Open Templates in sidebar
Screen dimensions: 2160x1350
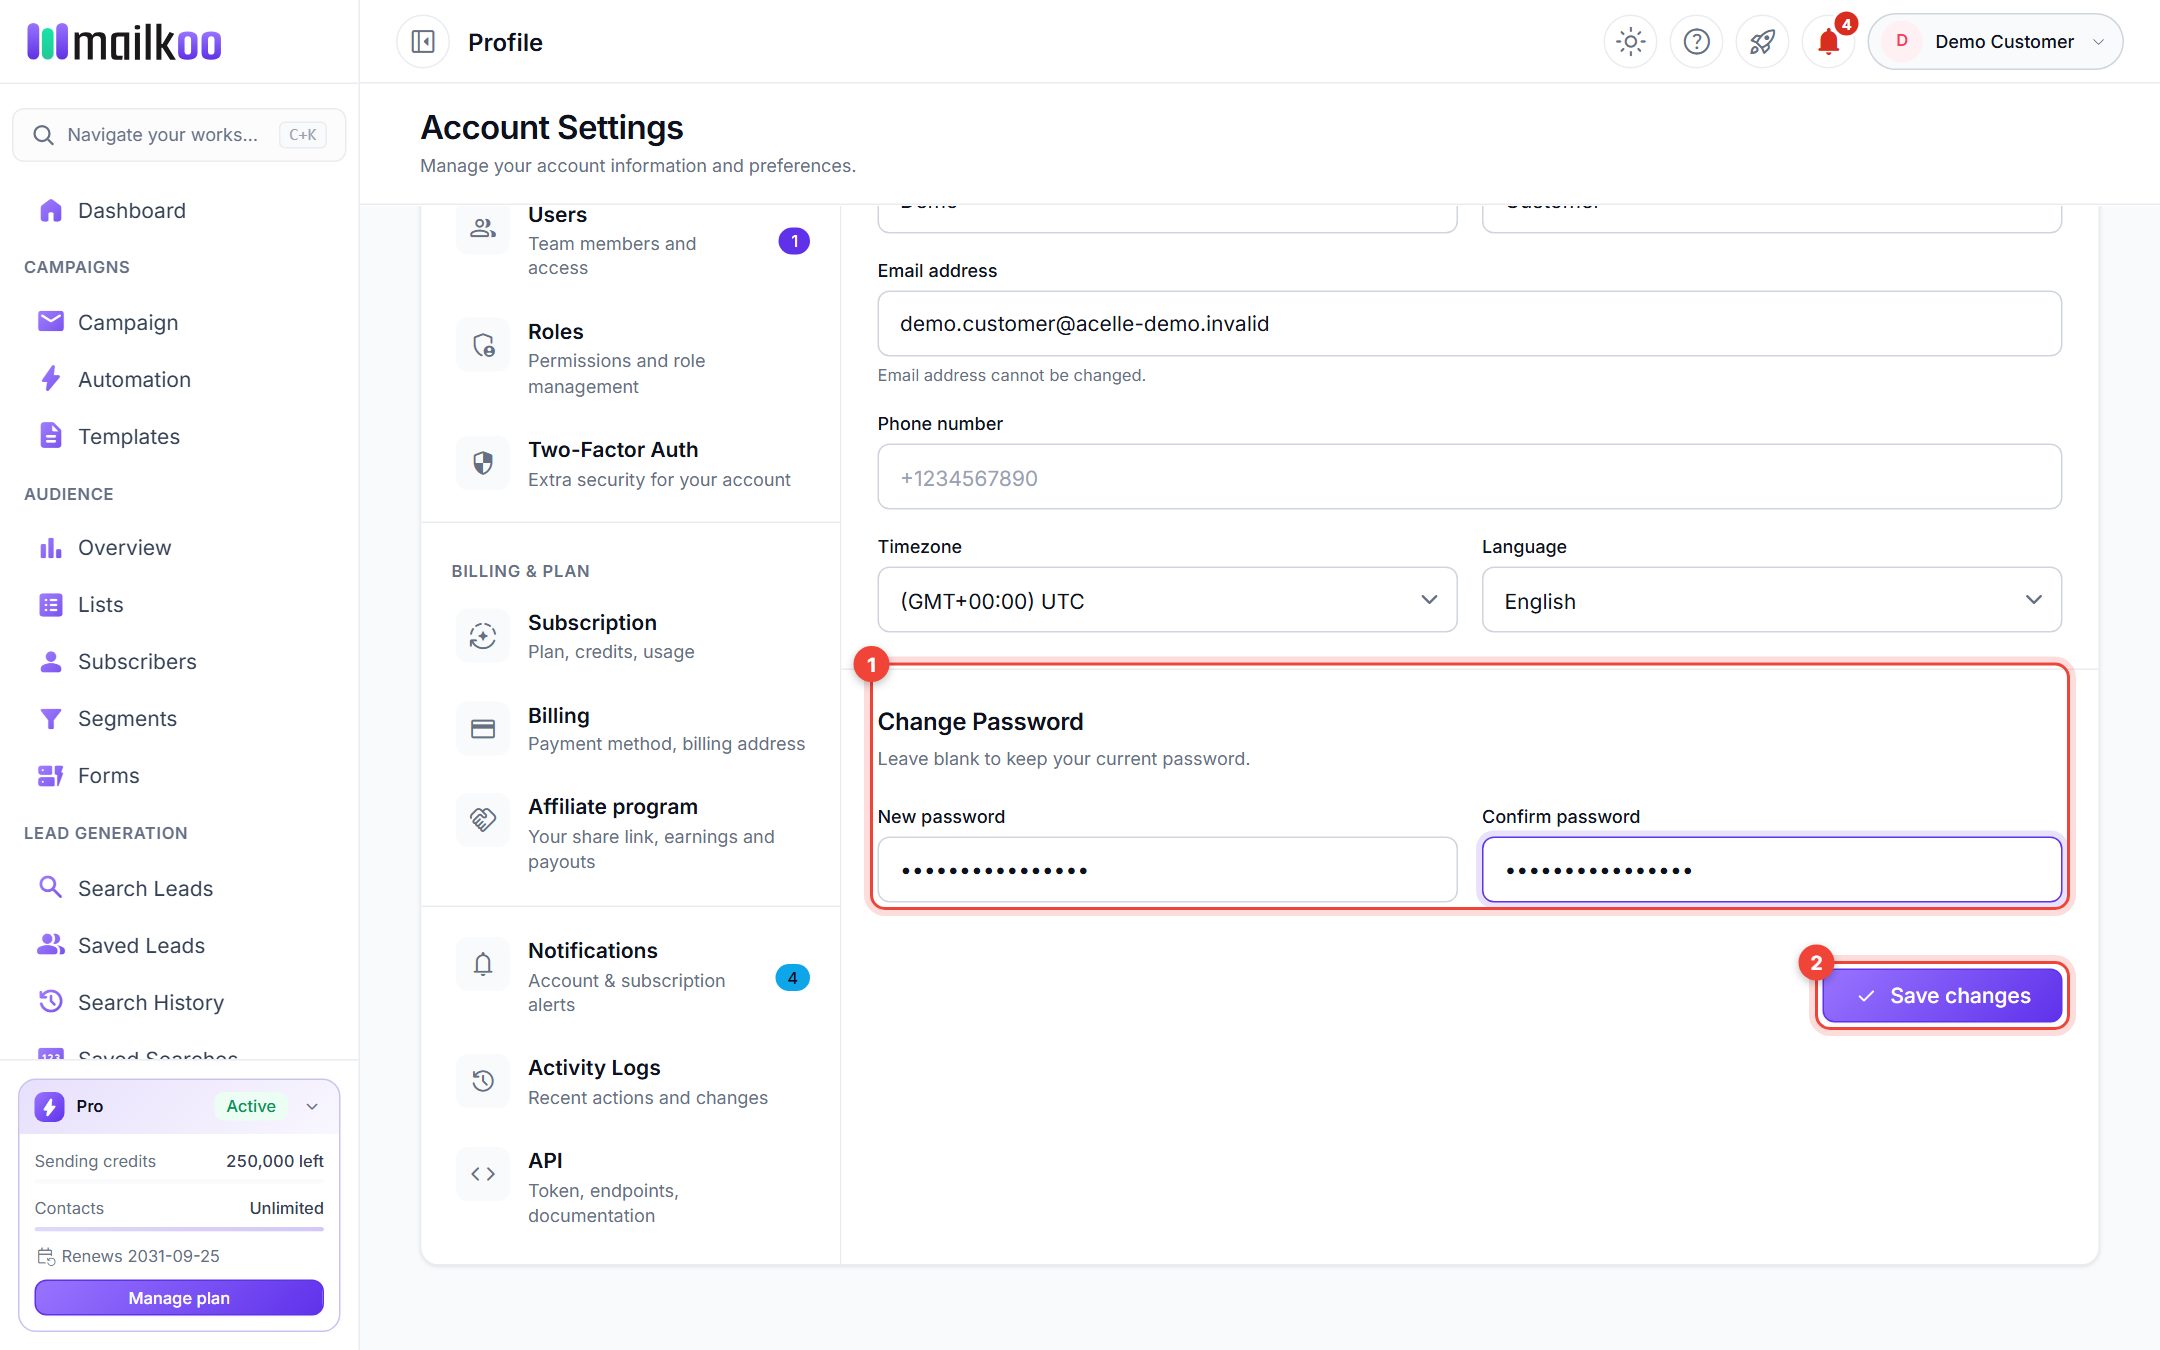click(x=179, y=437)
